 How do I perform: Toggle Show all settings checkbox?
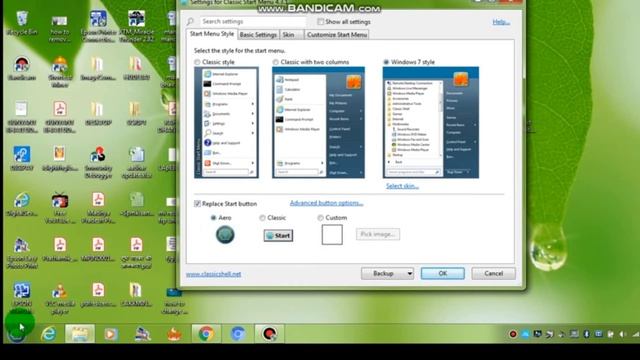pyautogui.click(x=320, y=22)
